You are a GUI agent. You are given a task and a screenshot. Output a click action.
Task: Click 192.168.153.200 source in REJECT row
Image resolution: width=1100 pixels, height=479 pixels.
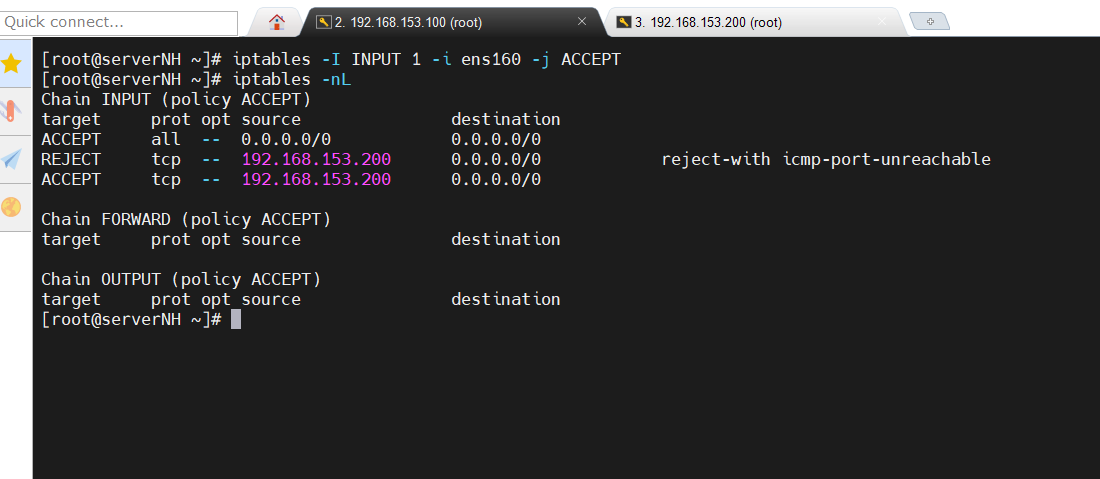[x=316, y=160]
